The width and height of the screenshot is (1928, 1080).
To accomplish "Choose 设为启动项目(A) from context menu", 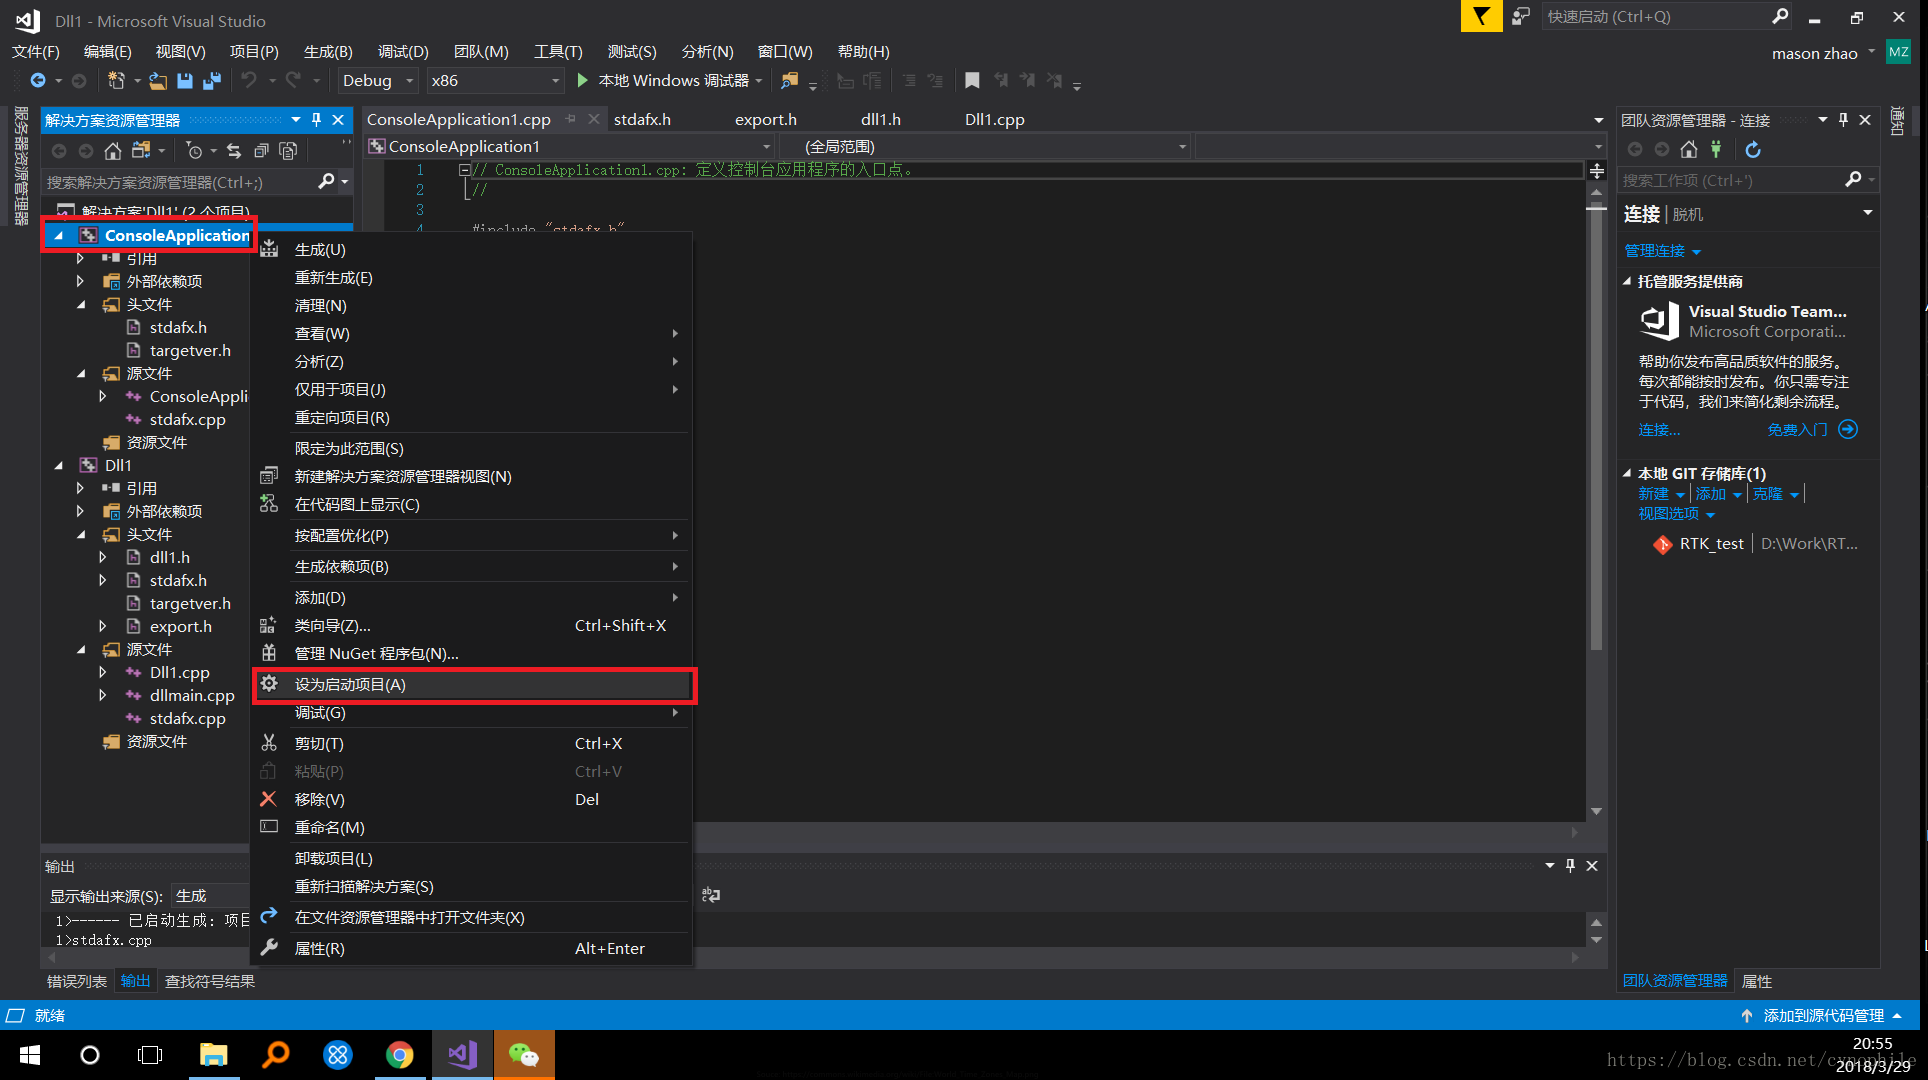I will coord(473,685).
